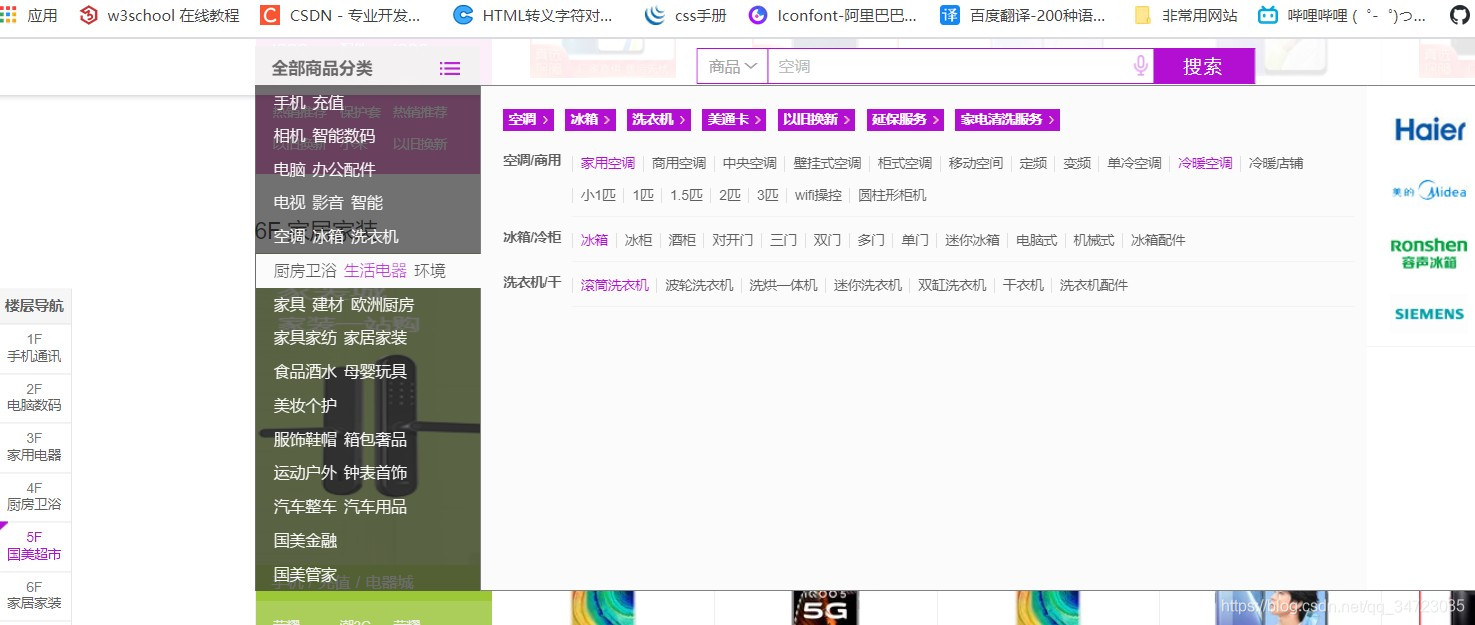The height and width of the screenshot is (625, 1475).
Task: Jump to floor 2F 电脑数码
Action: [34, 398]
